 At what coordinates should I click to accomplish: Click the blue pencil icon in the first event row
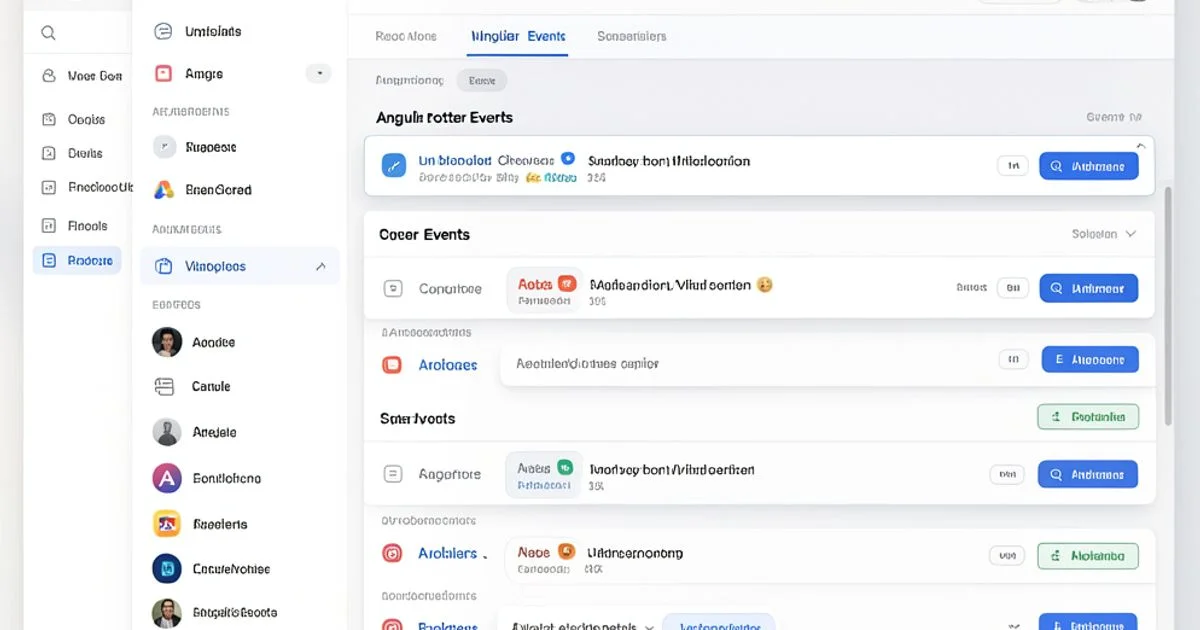394,166
